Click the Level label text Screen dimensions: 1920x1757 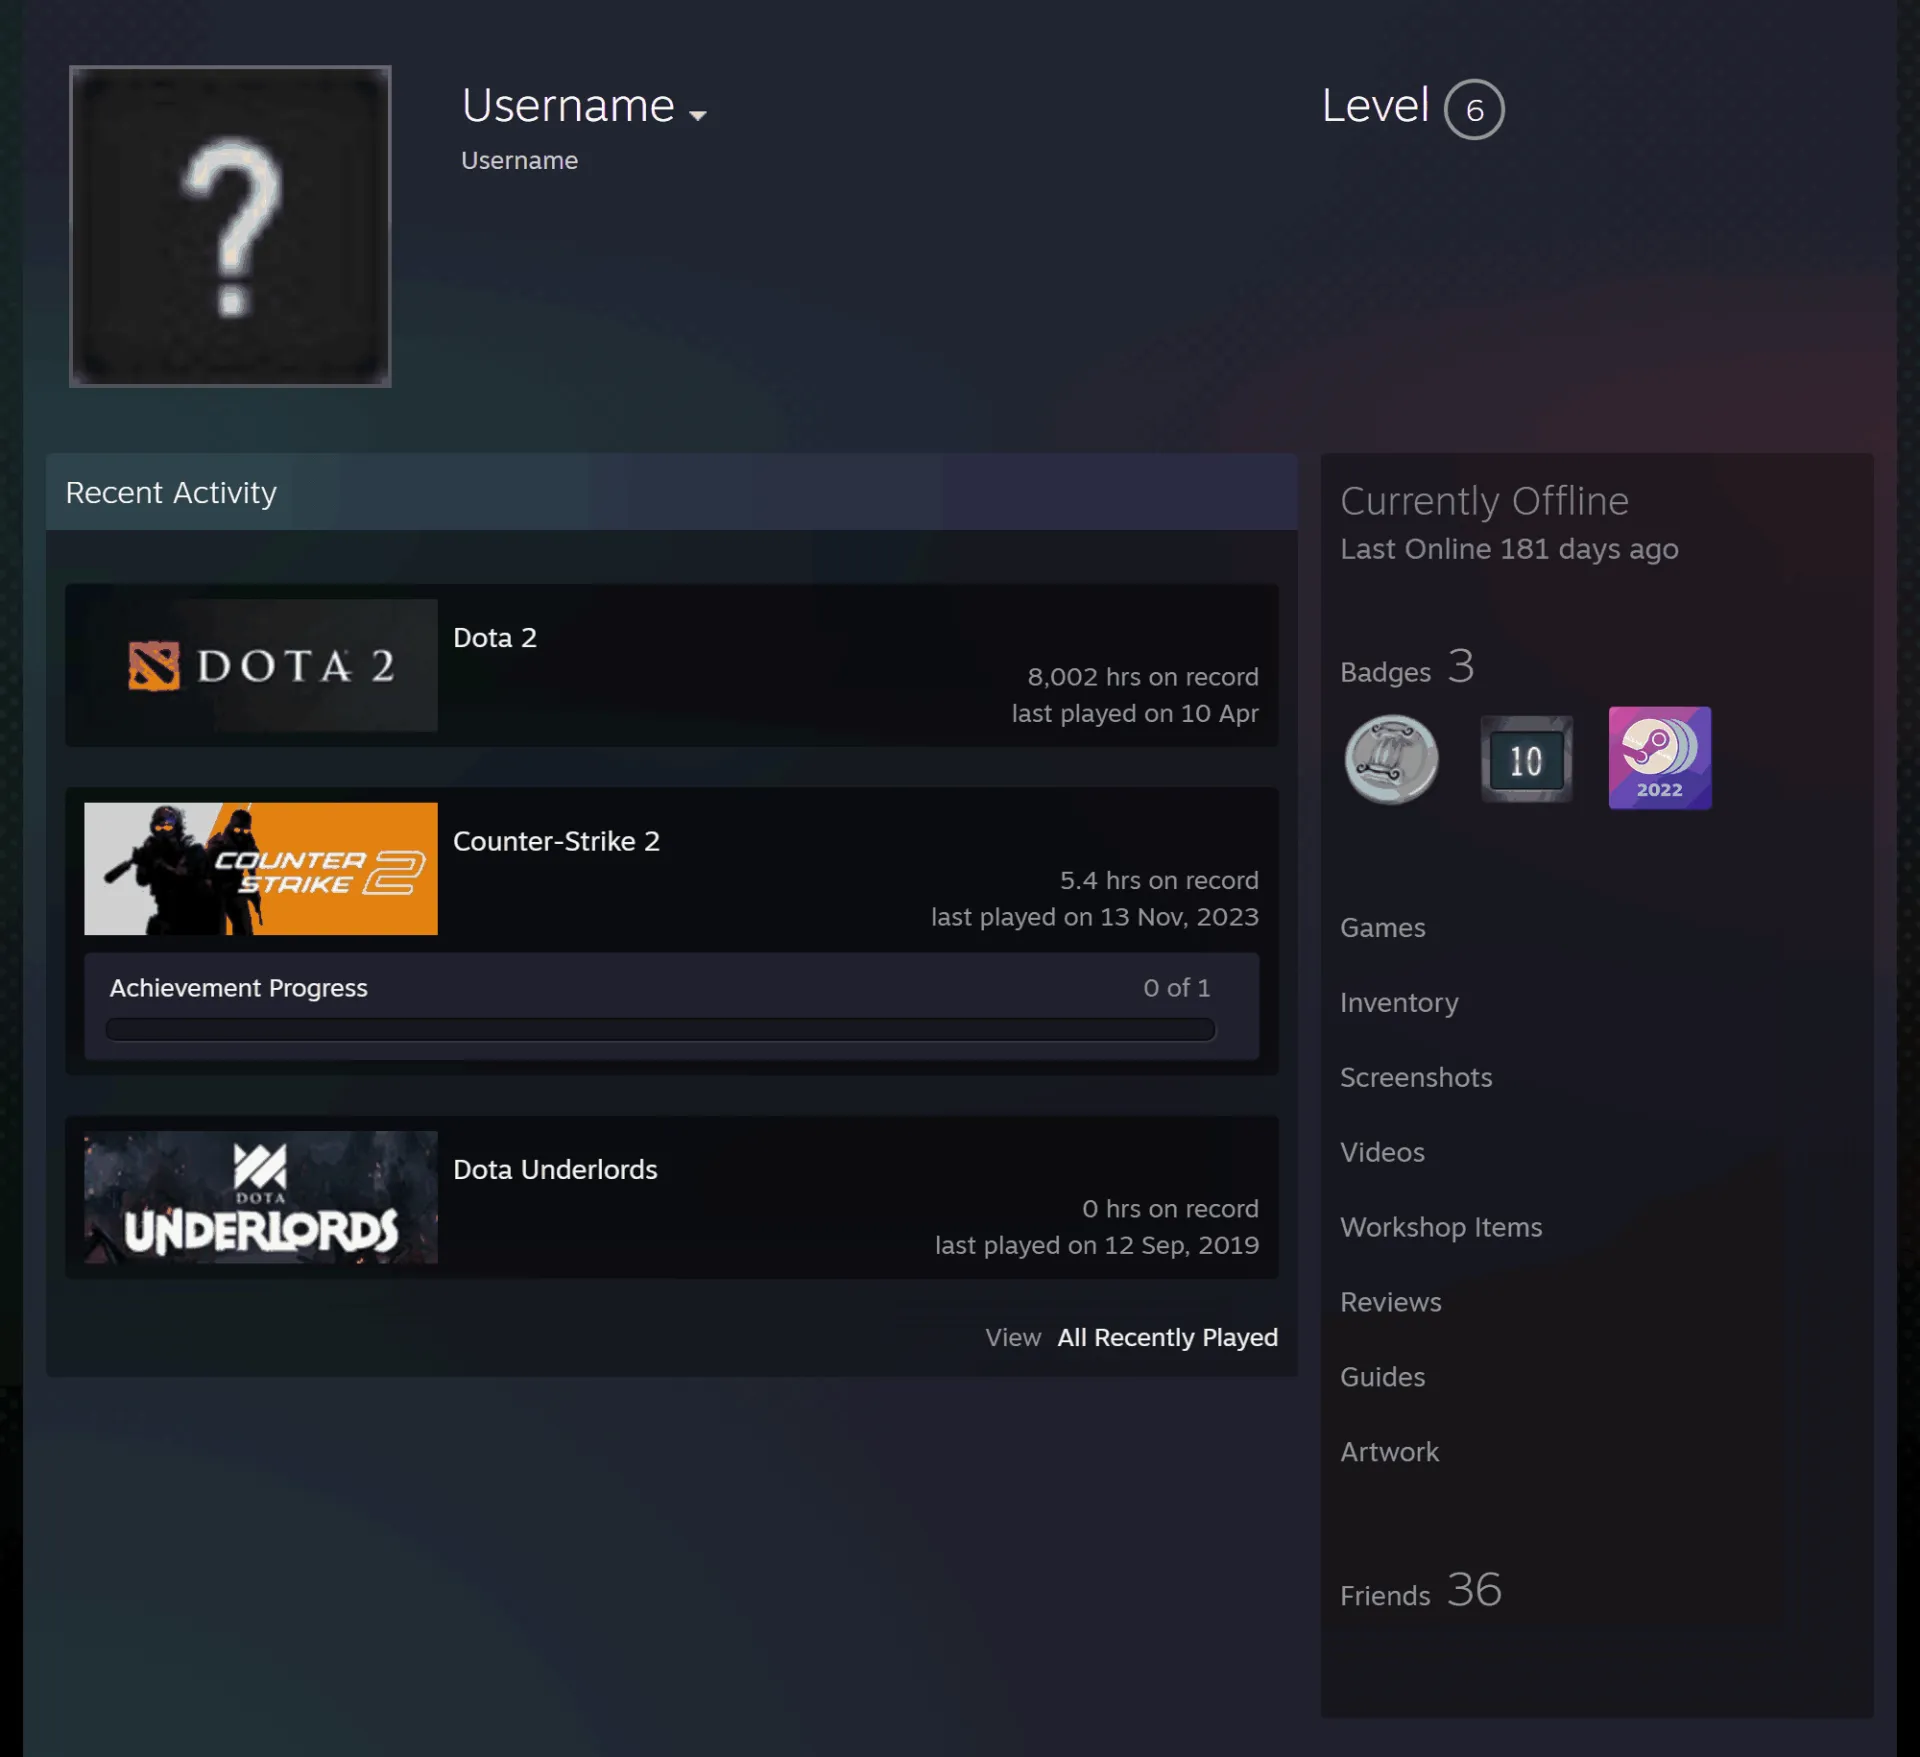(1376, 106)
